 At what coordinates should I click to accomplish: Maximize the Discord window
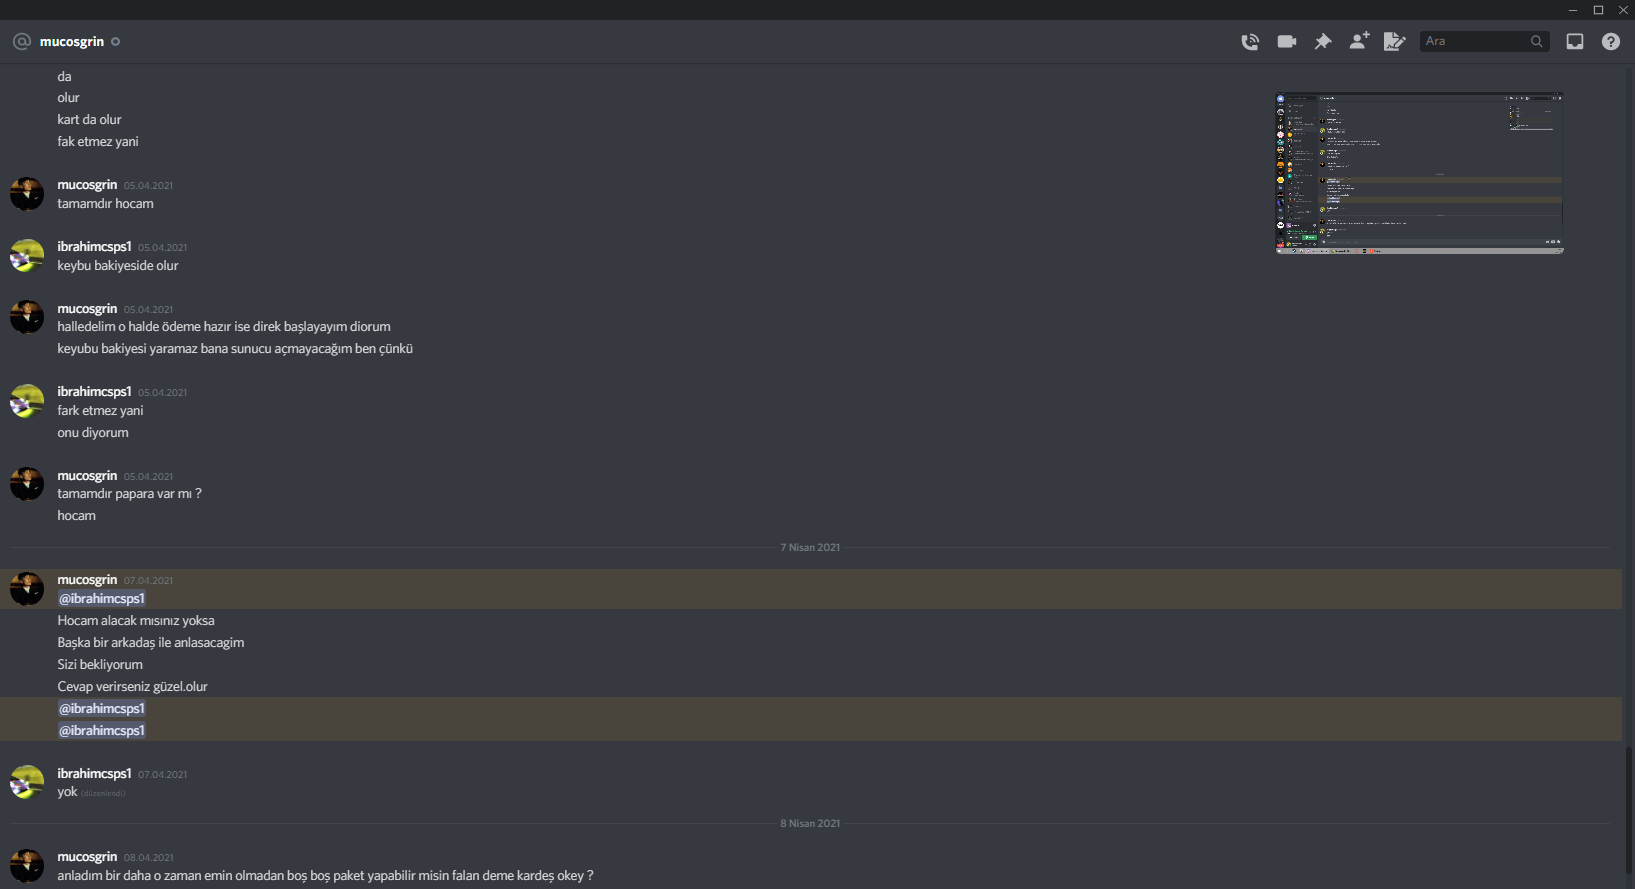tap(1598, 9)
